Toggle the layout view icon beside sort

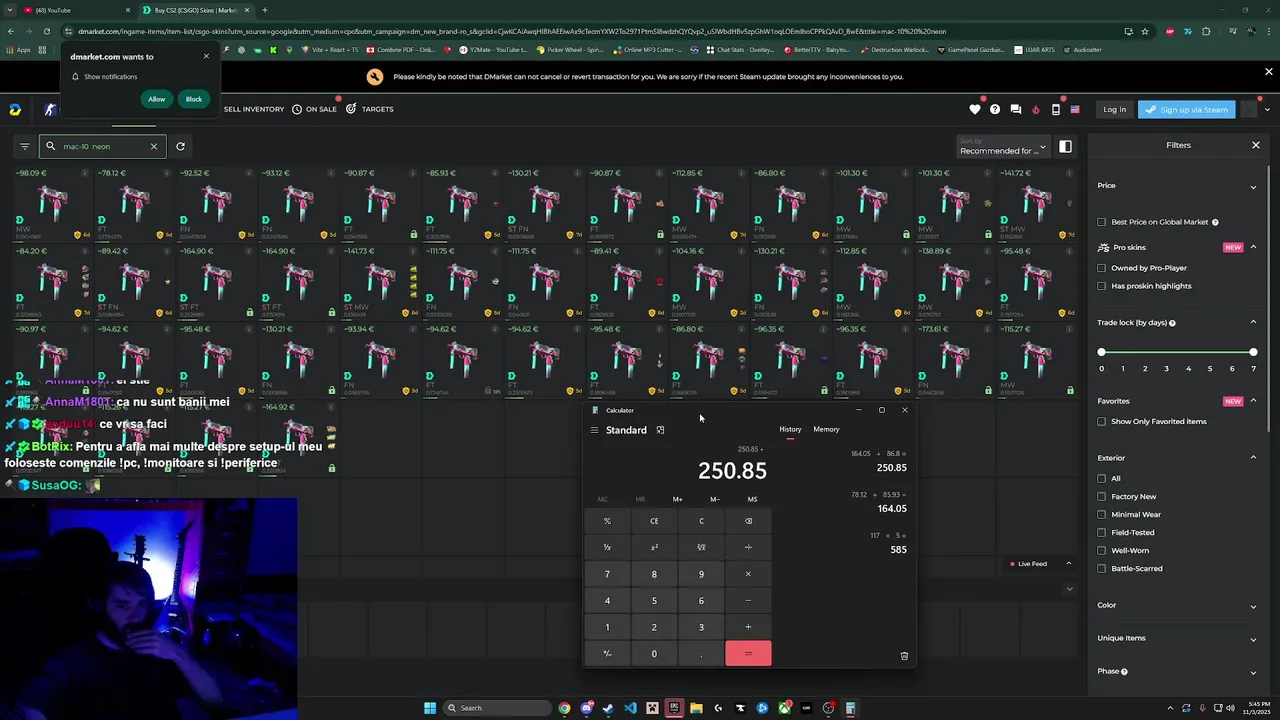(x=1065, y=147)
